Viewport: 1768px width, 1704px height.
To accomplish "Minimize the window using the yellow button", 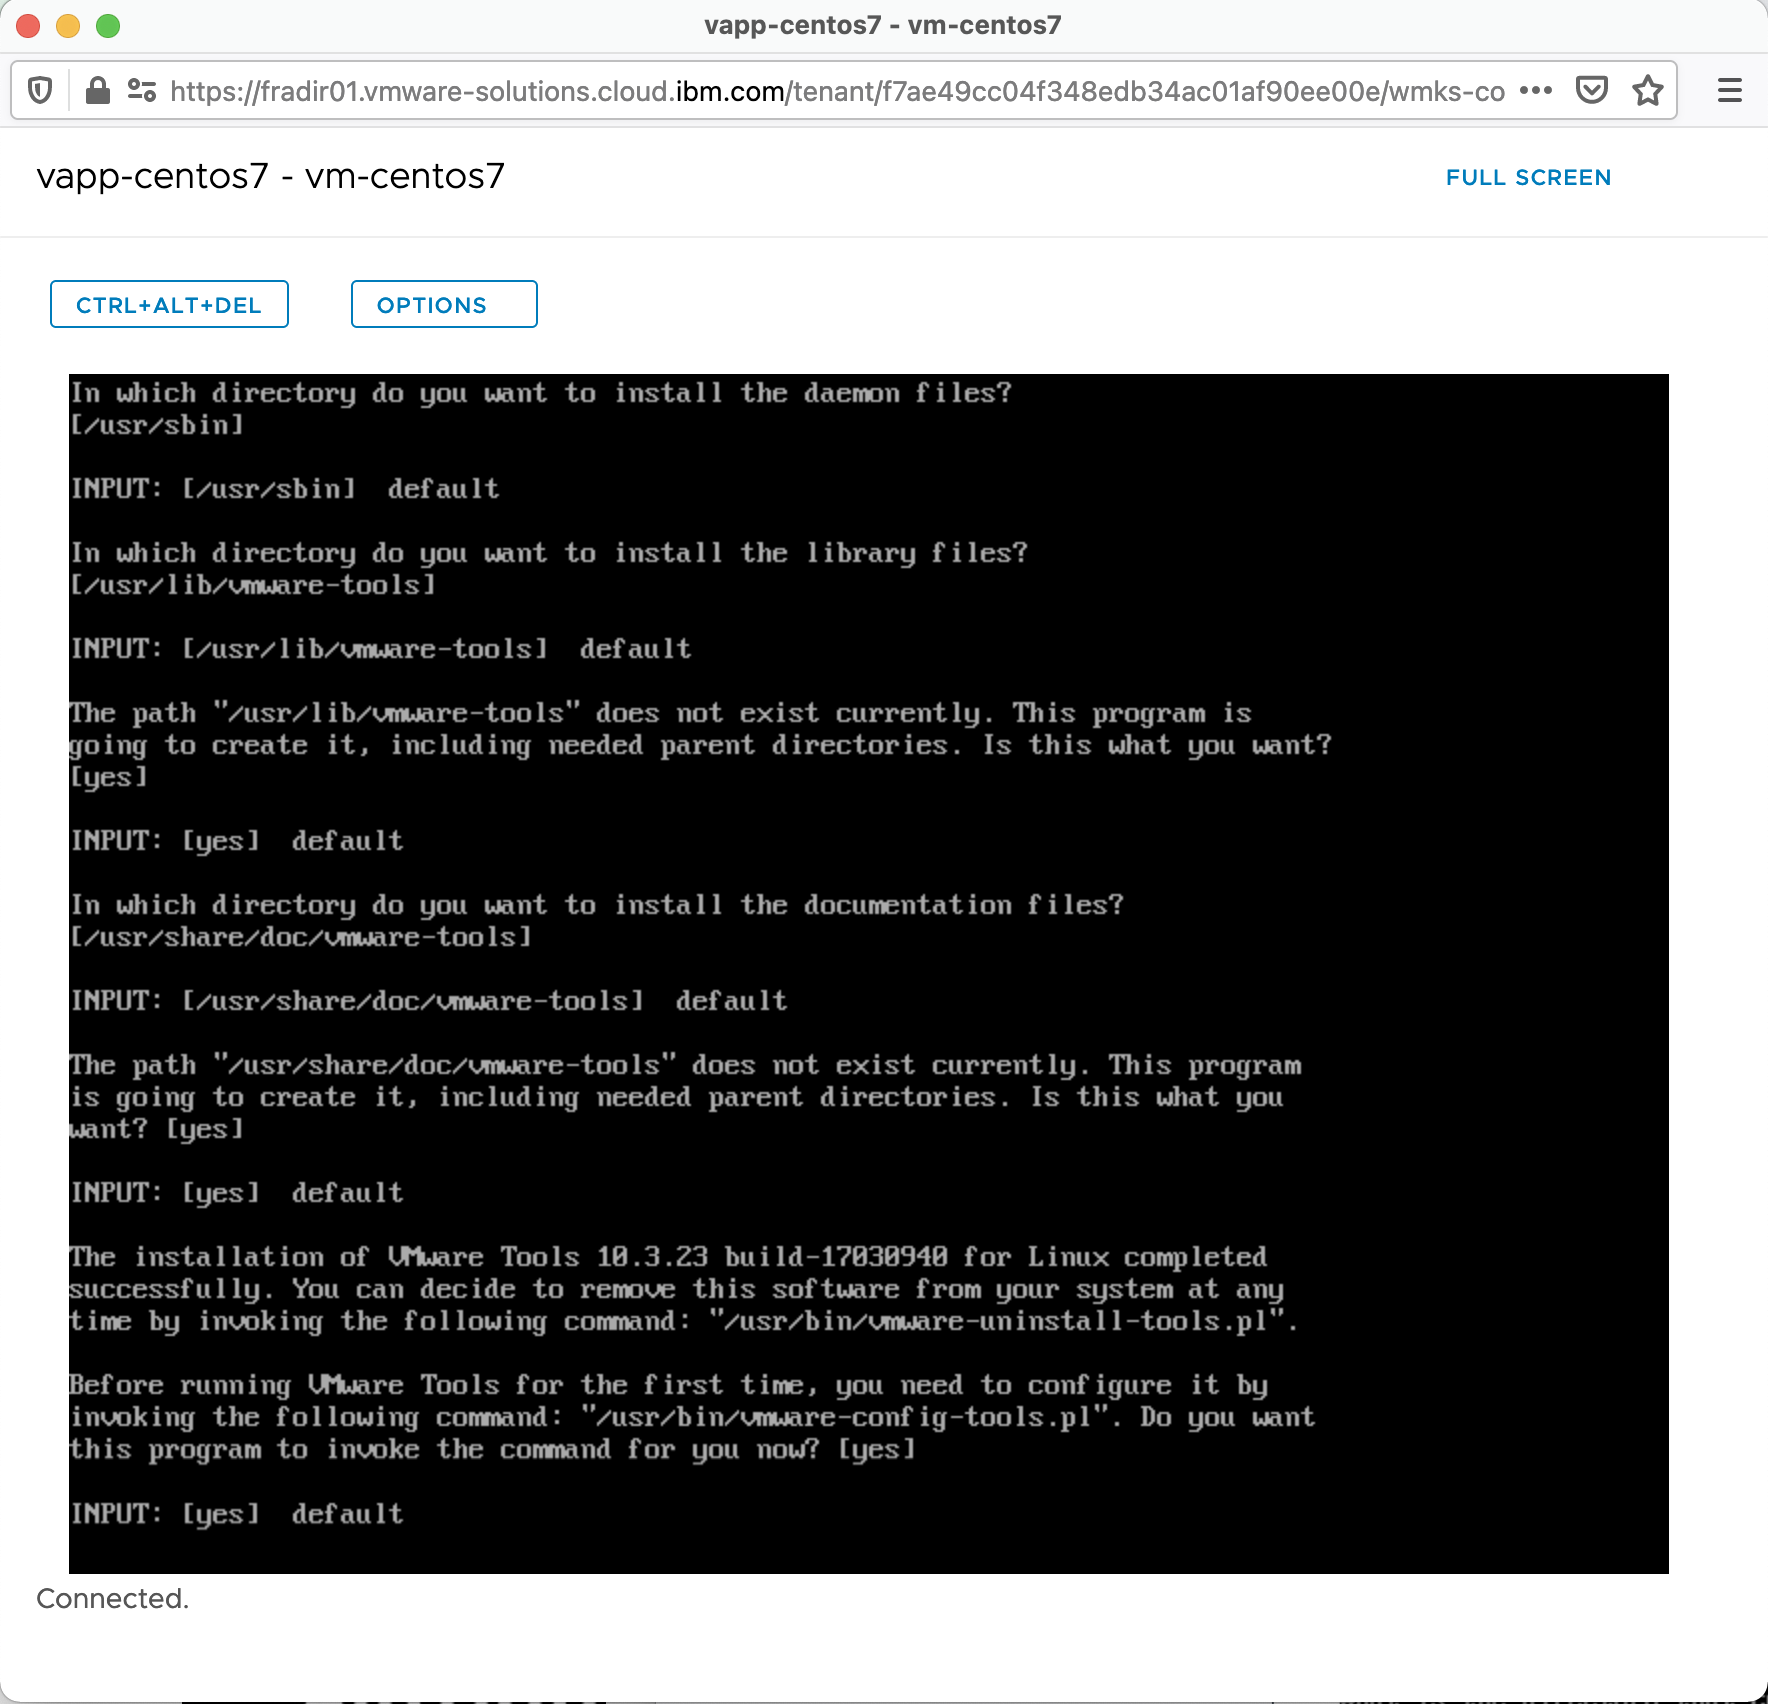I will pyautogui.click(x=68, y=26).
